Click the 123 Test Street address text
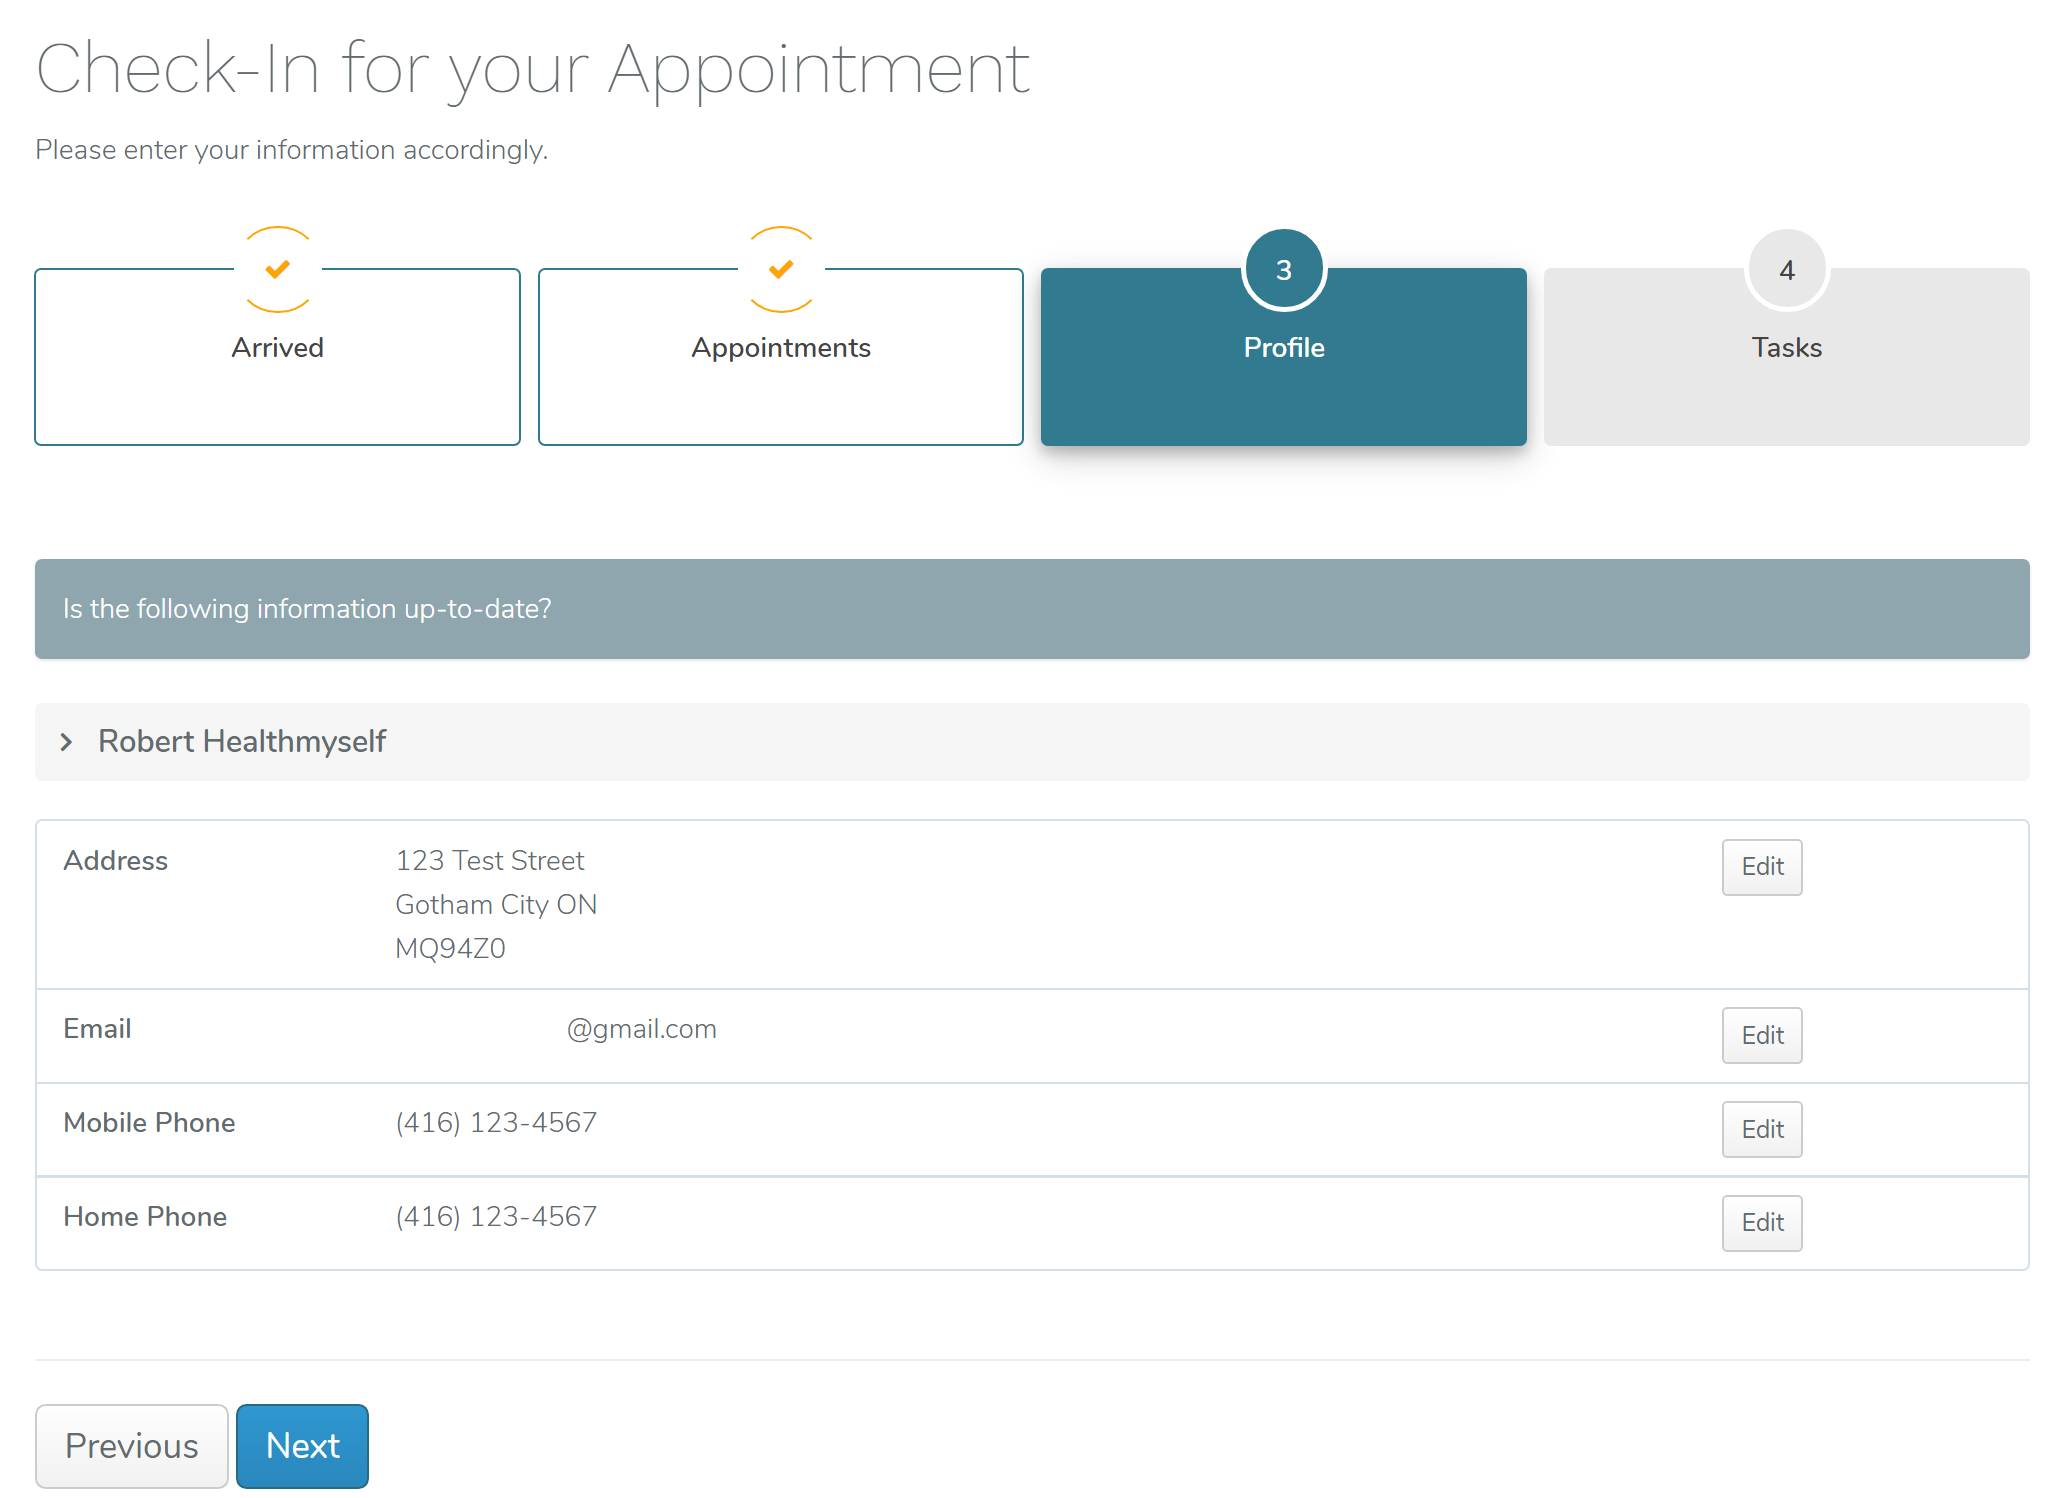 (x=490, y=861)
